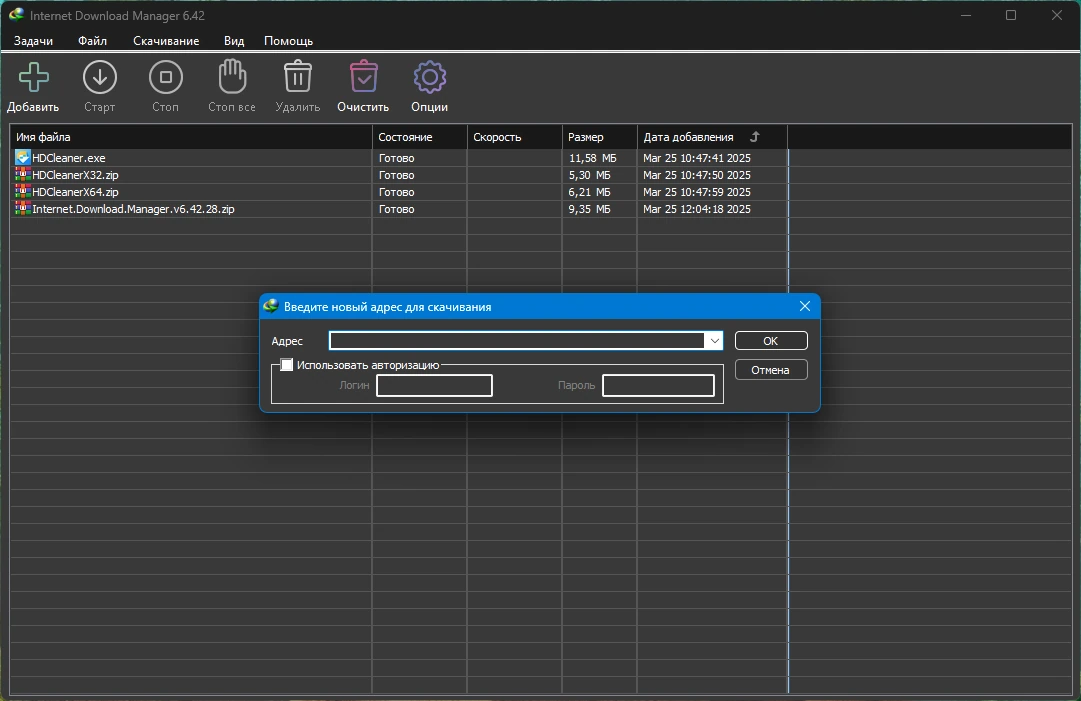Image resolution: width=1081 pixels, height=701 pixels.
Task: Click the Удалить trash bin icon
Action: coord(298,77)
